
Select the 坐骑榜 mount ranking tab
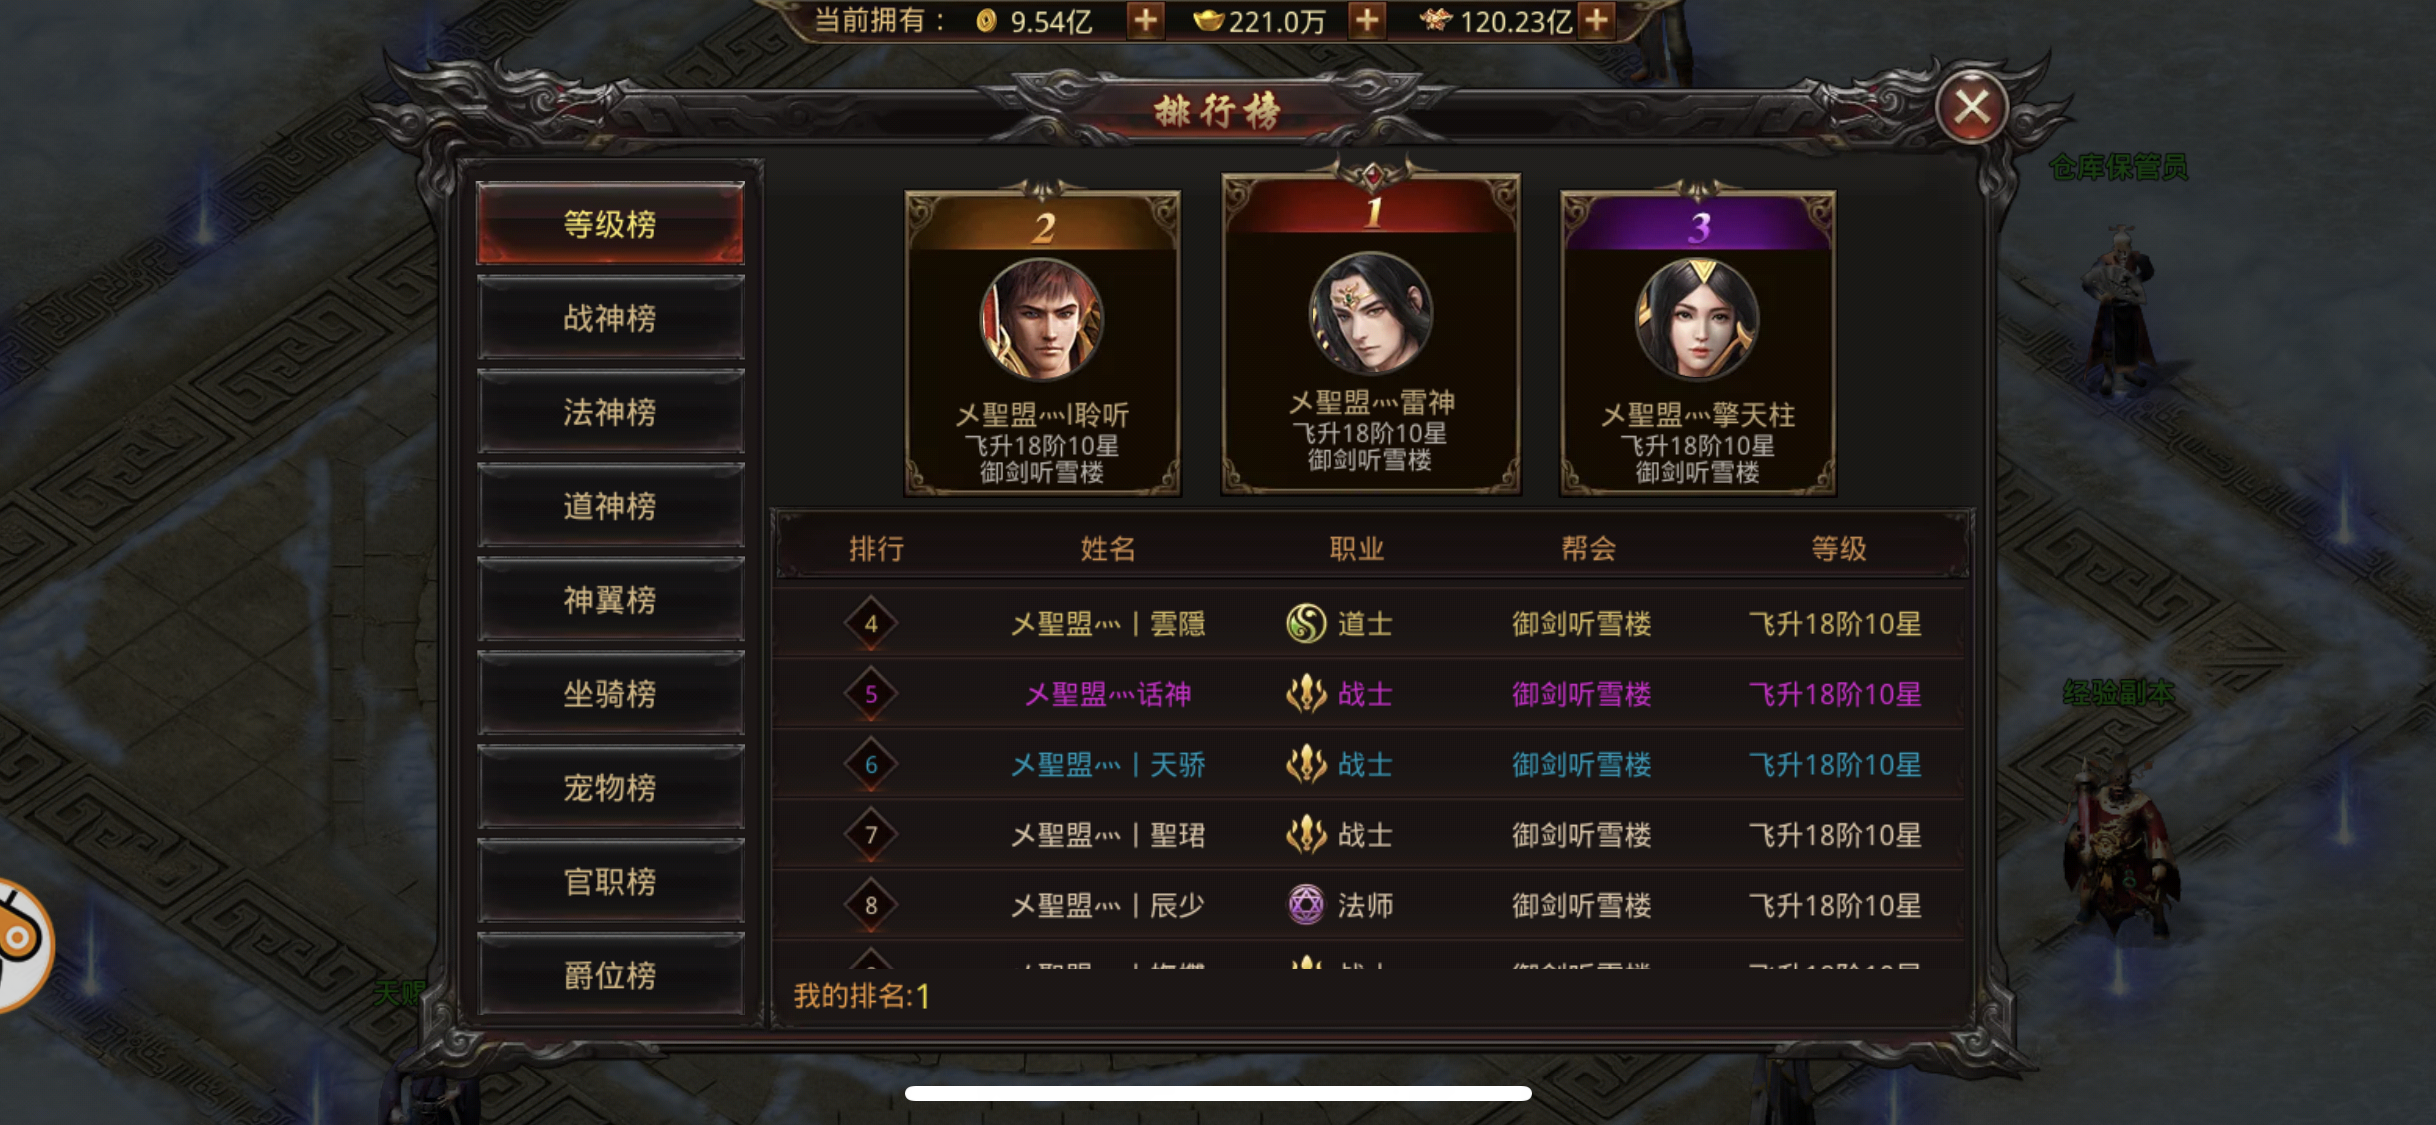click(610, 694)
